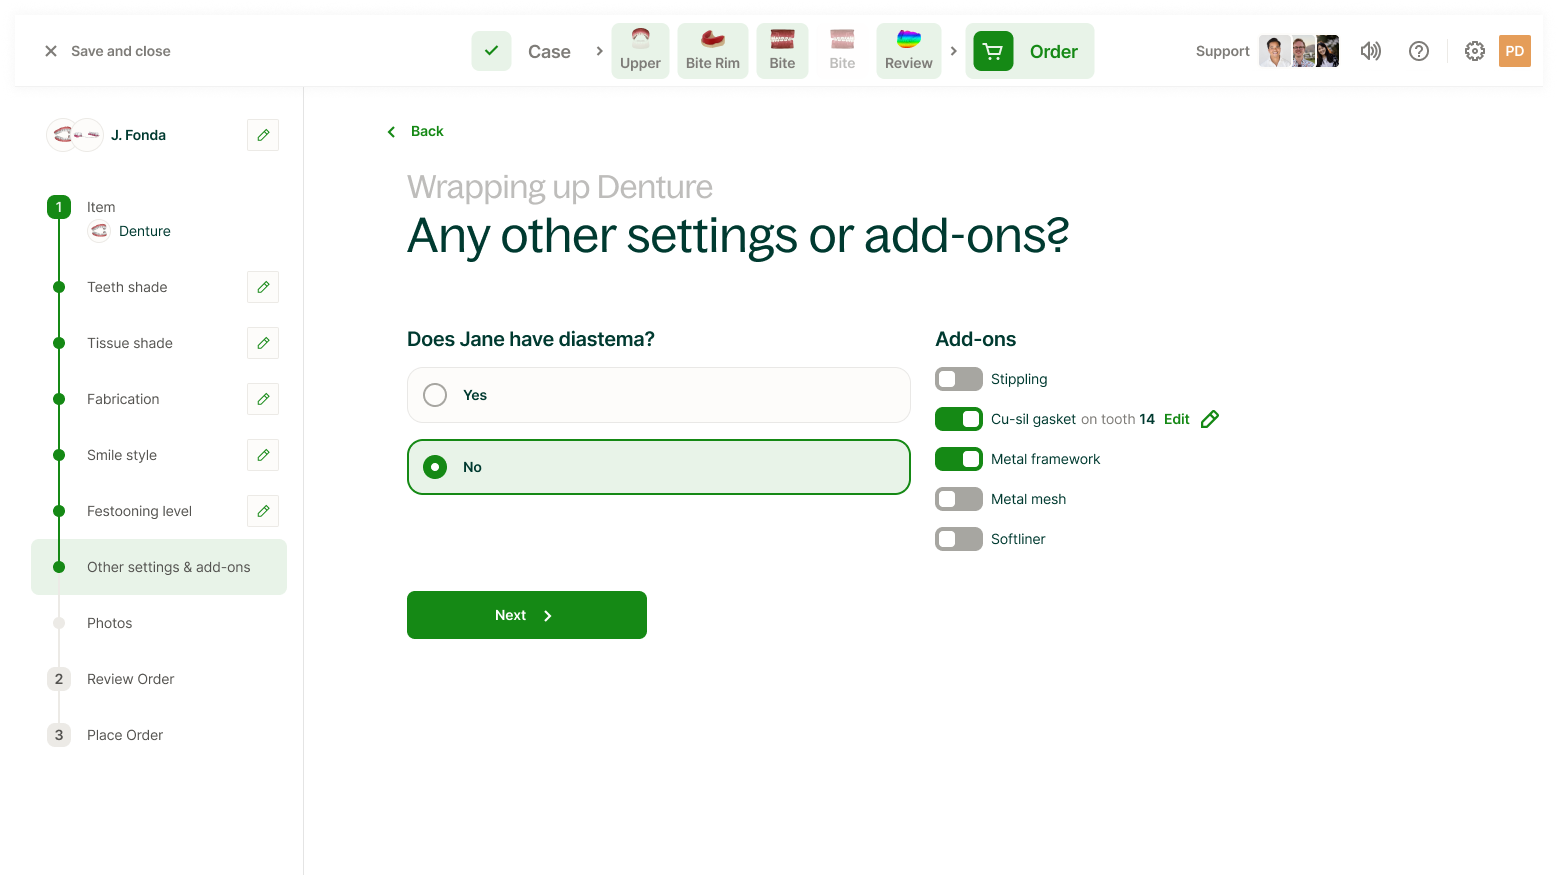Select Yes for diastema
Image resolution: width=1558 pixels, height=879 pixels.
(x=435, y=395)
